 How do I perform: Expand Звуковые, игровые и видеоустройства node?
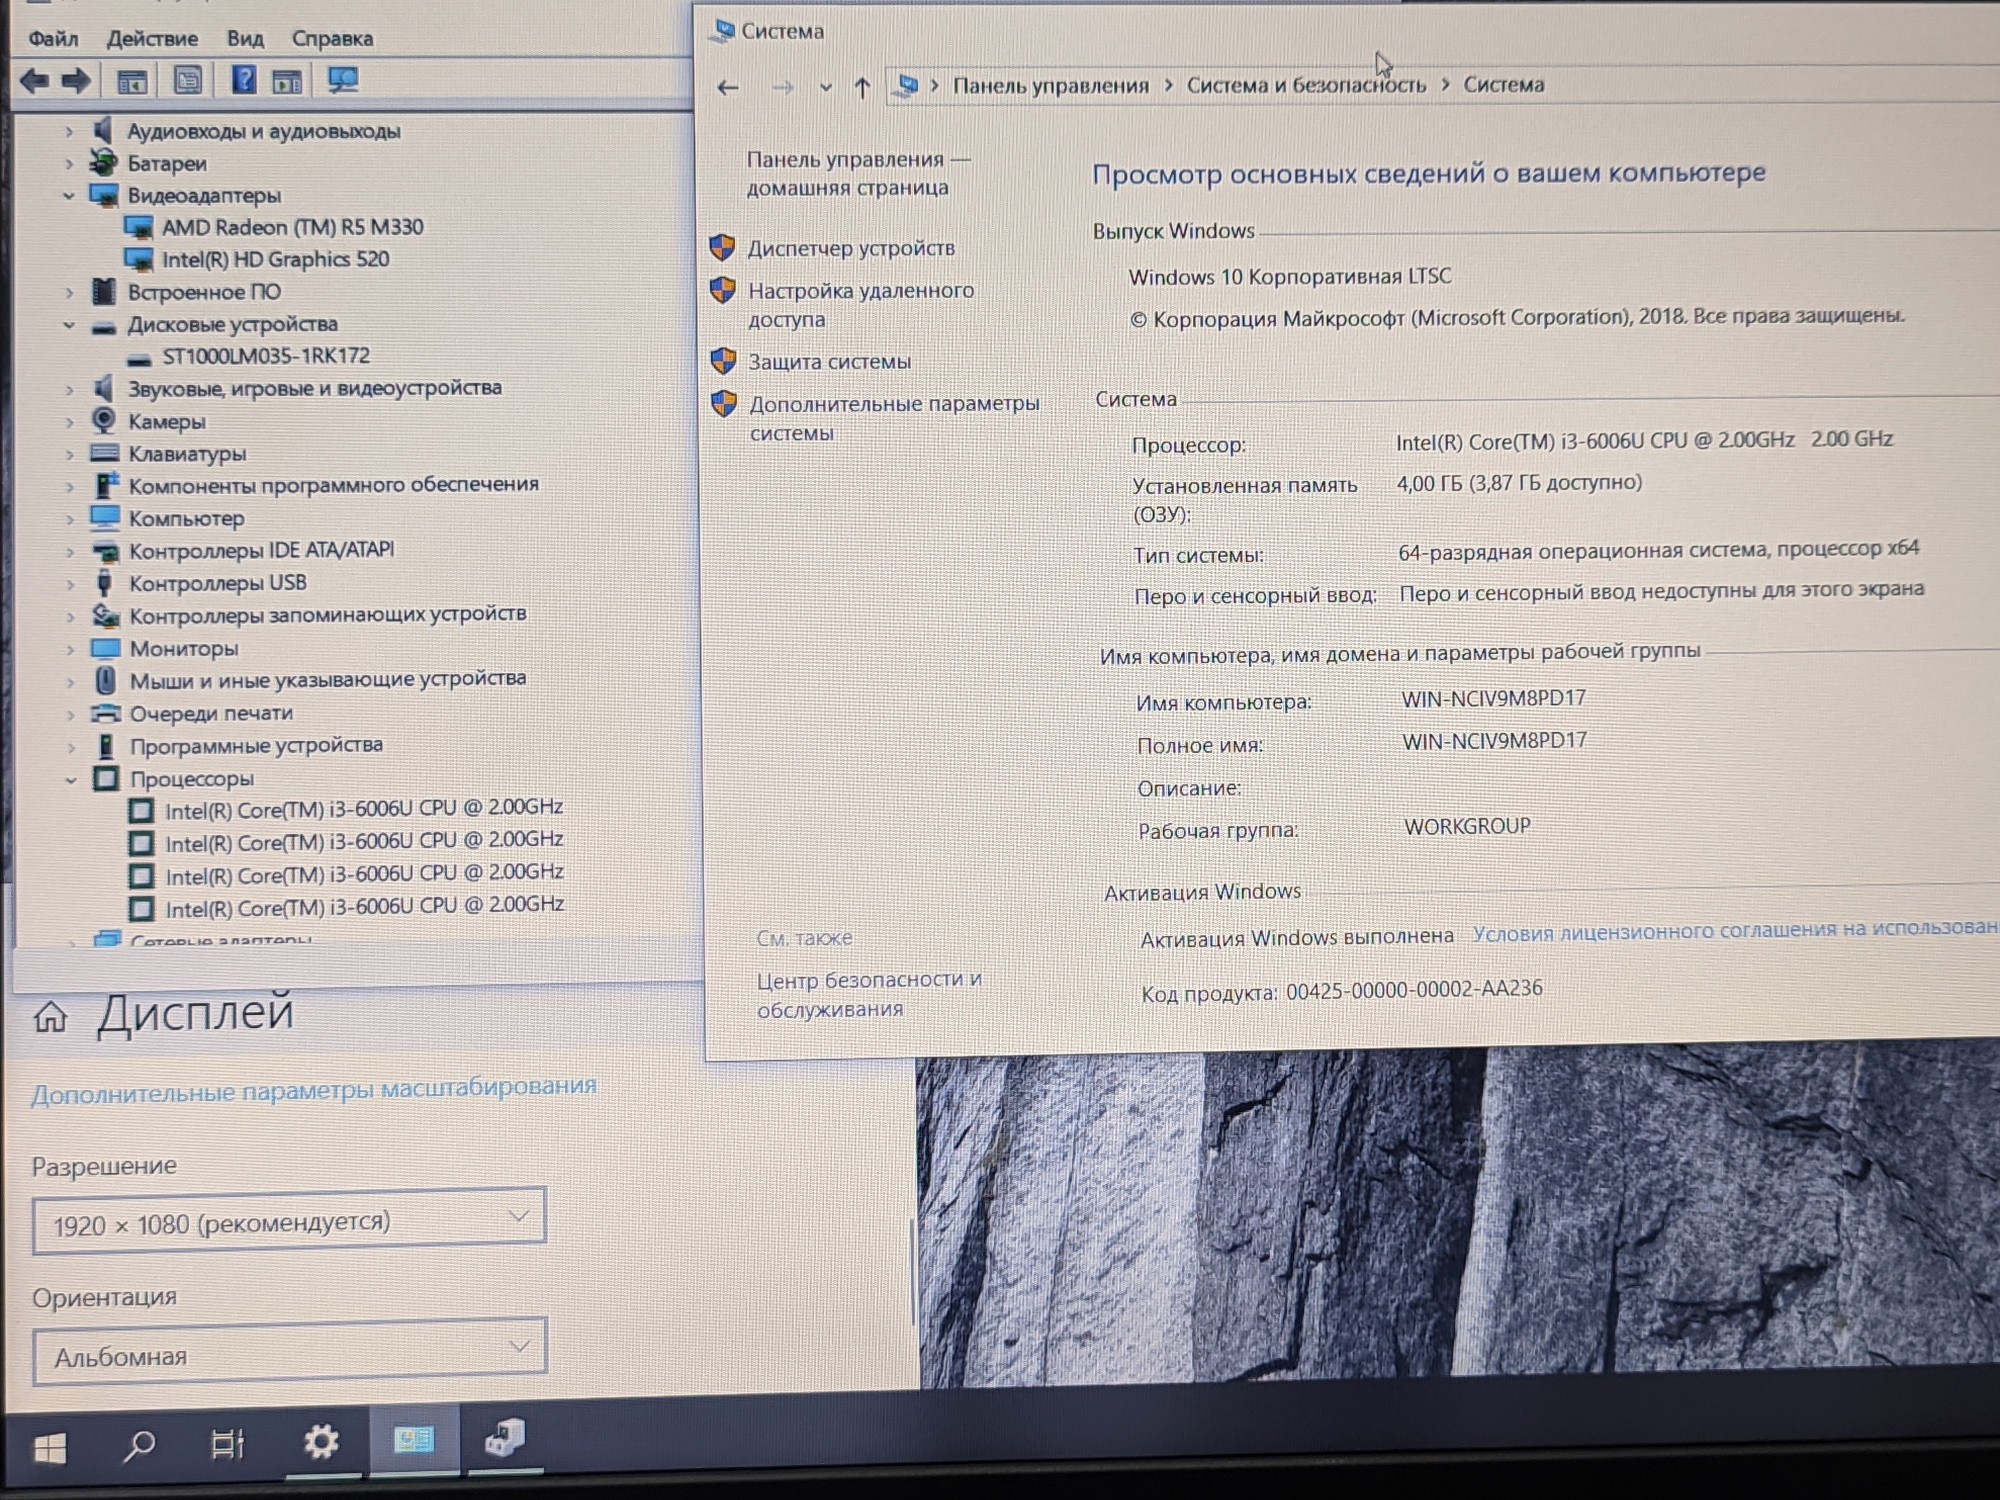(x=69, y=390)
